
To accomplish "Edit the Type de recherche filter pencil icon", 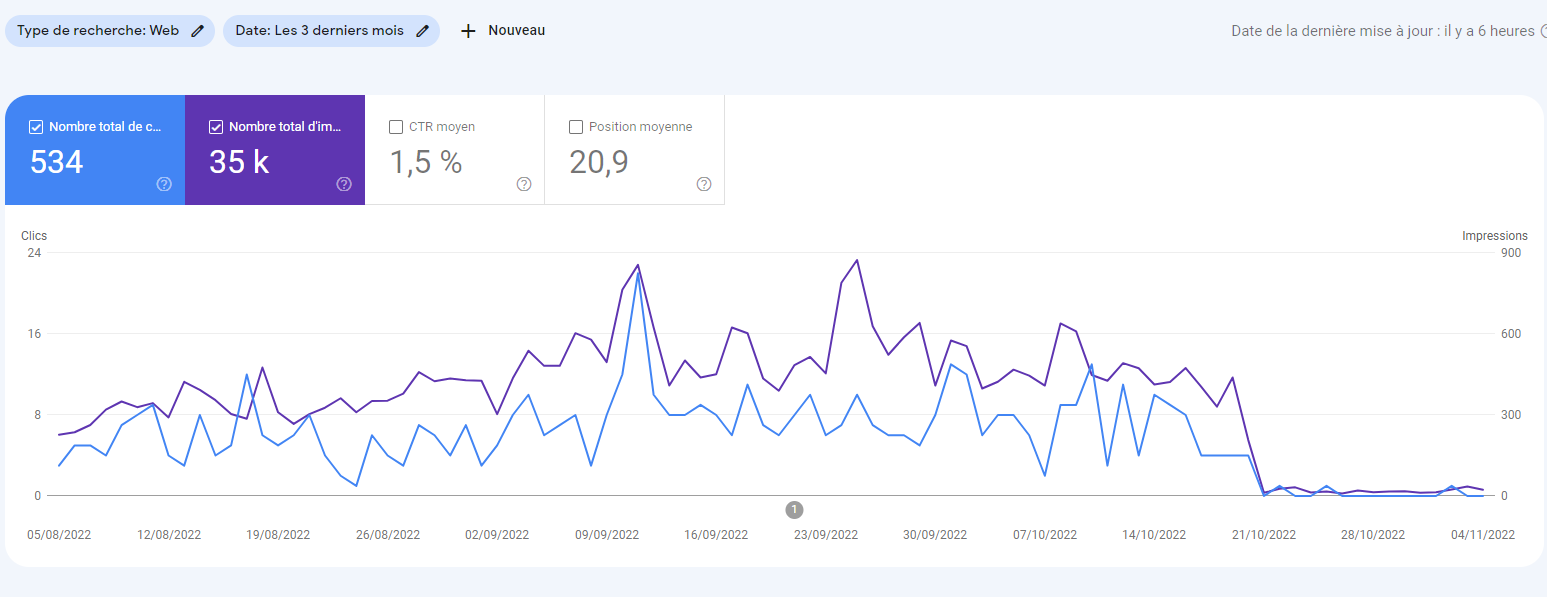I will click(x=197, y=31).
